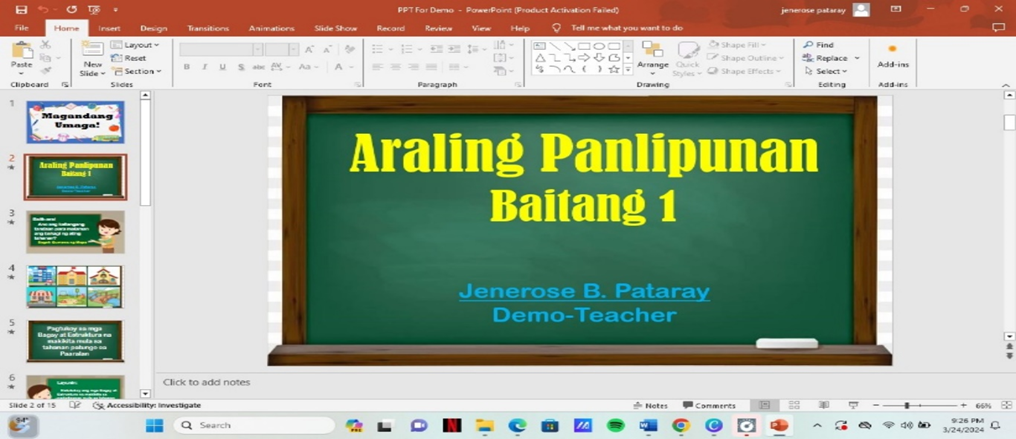The width and height of the screenshot is (1016, 439).
Task: Expand the shapes gallery More arrow
Action: 628,69
